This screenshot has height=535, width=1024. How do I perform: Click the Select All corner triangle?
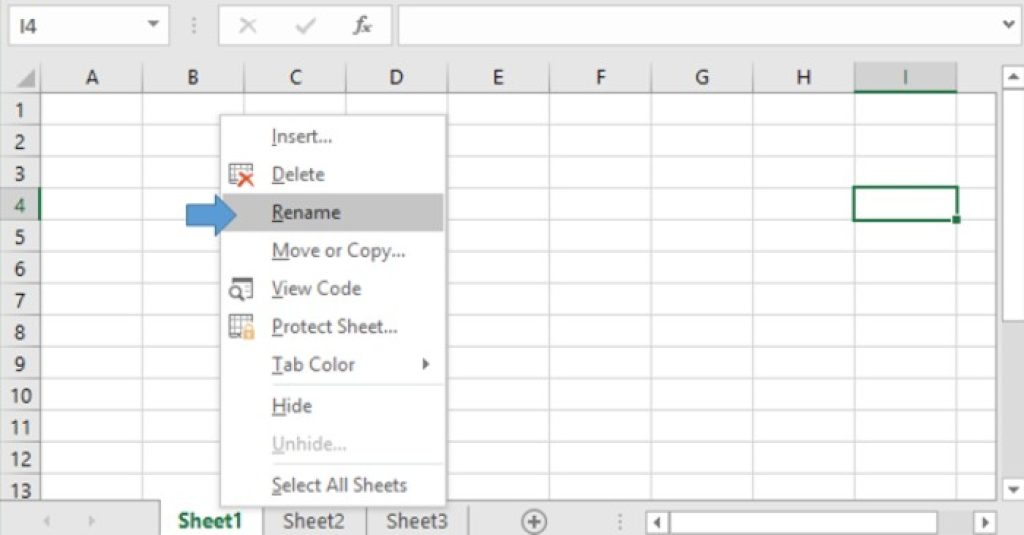click(27, 78)
